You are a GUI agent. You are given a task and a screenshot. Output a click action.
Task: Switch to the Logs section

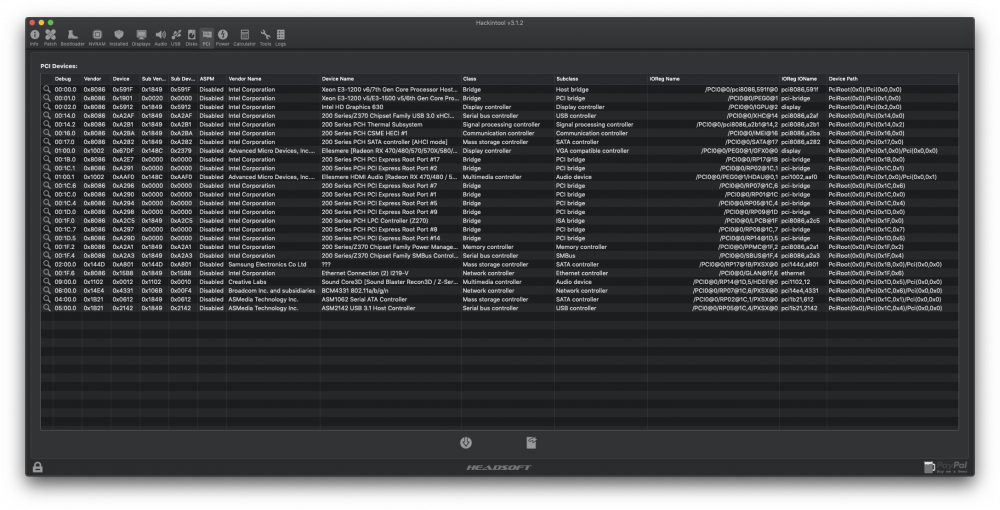click(x=281, y=37)
